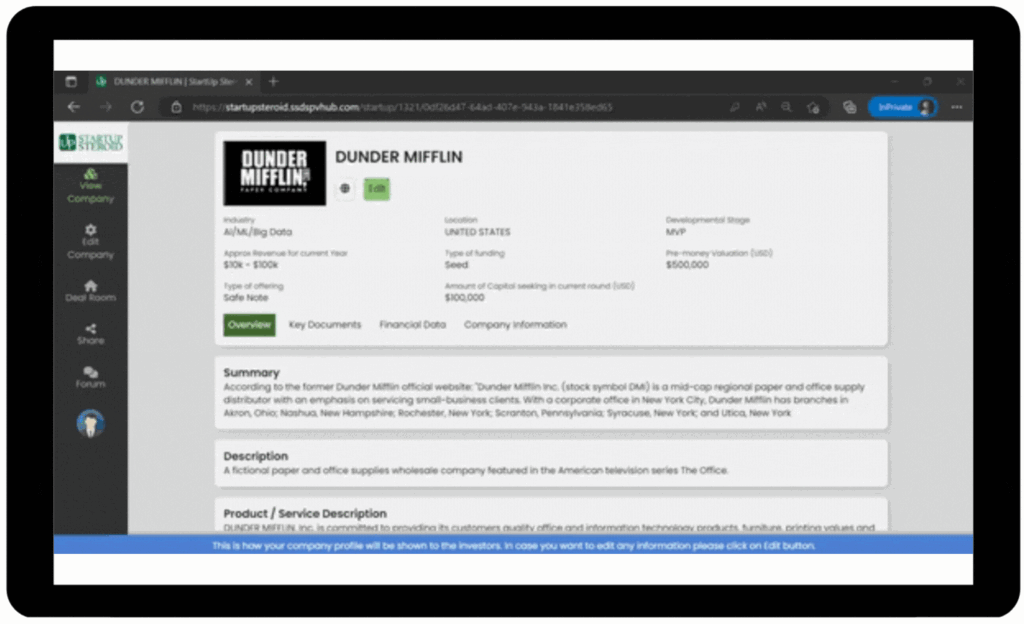Open Company Information tab

[x=515, y=324]
